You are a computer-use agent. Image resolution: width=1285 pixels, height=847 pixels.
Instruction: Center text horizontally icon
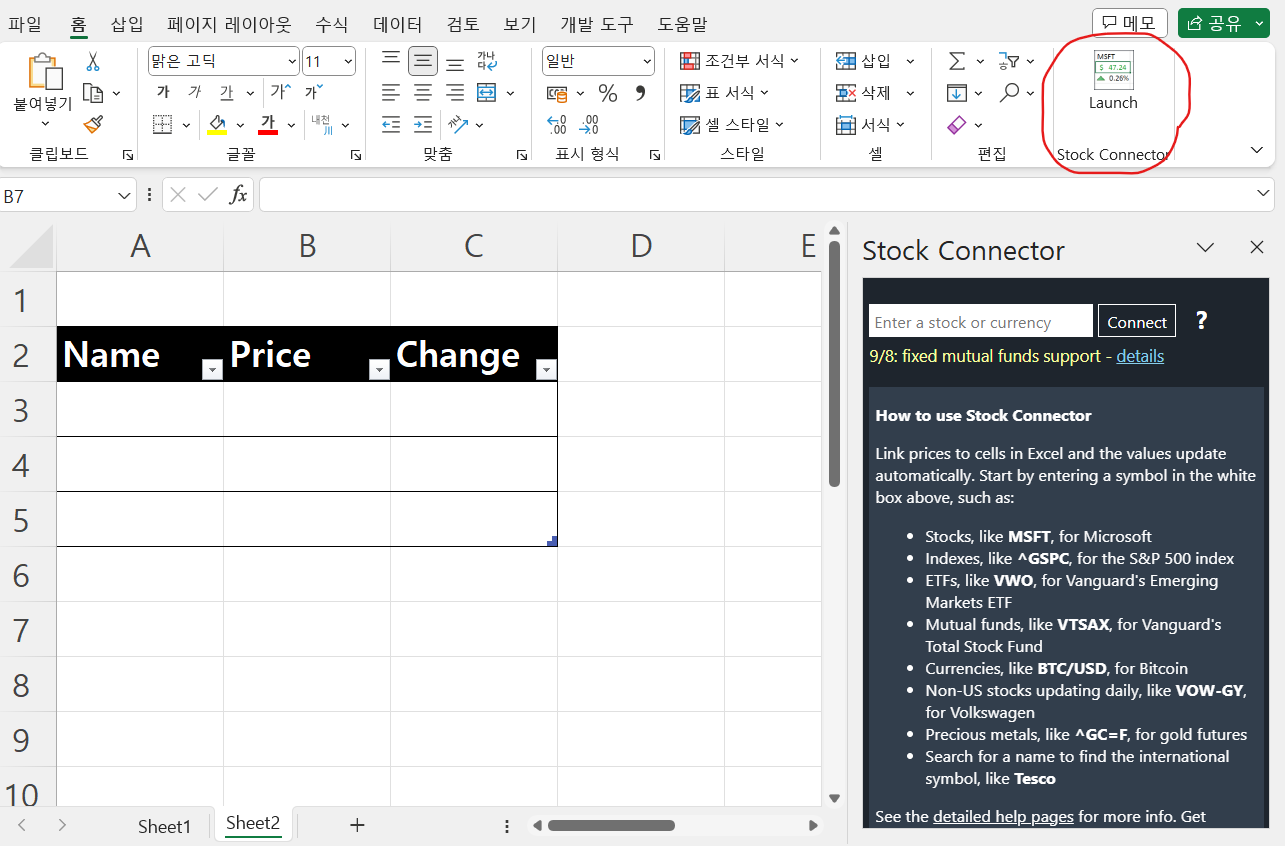point(423,93)
